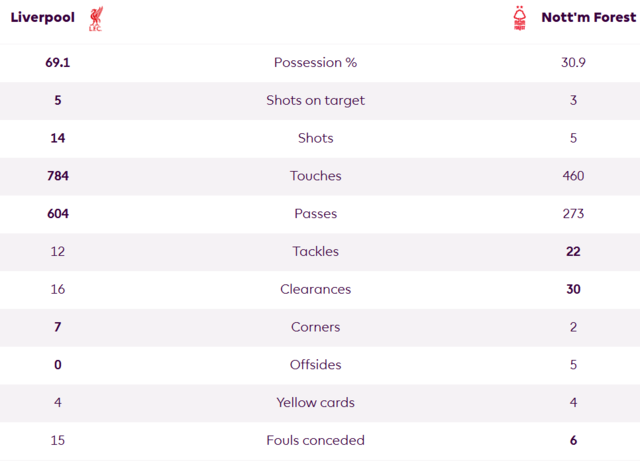Select the Corners stat label
The height and width of the screenshot is (468, 640).
(316, 327)
